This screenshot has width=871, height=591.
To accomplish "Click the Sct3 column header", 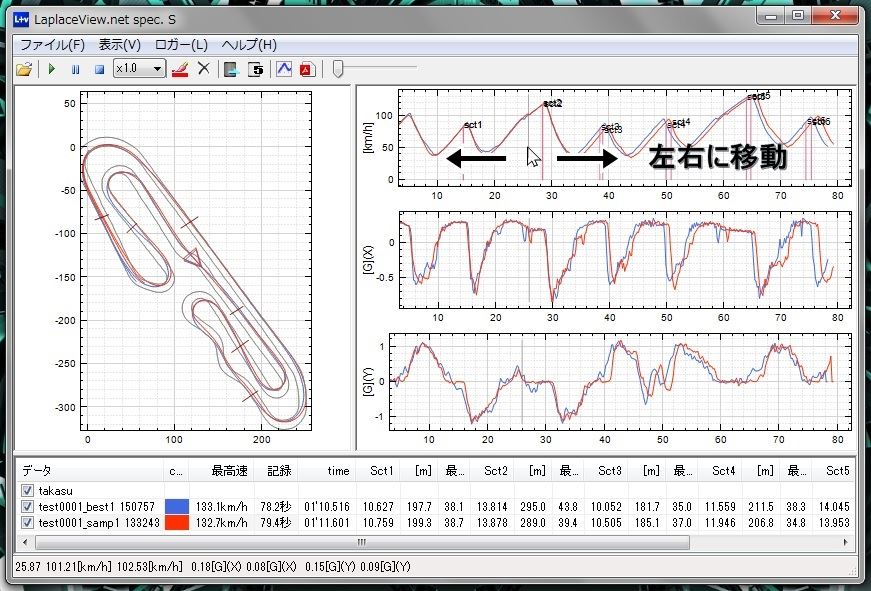I will (x=605, y=471).
